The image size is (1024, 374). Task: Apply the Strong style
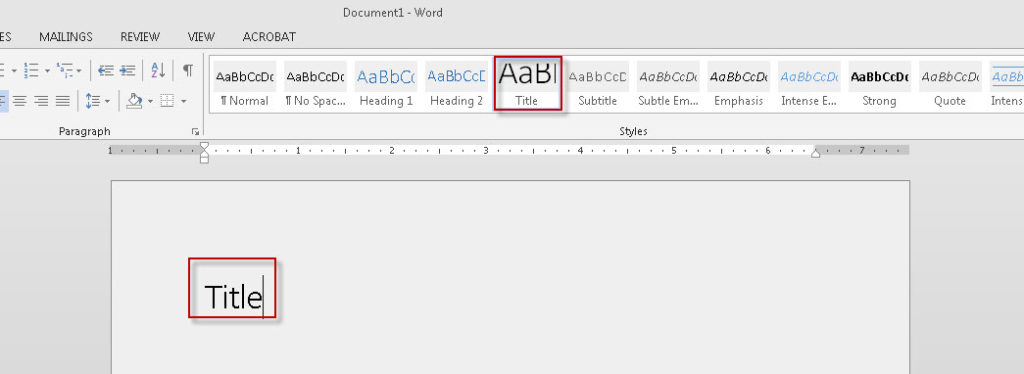(x=880, y=85)
